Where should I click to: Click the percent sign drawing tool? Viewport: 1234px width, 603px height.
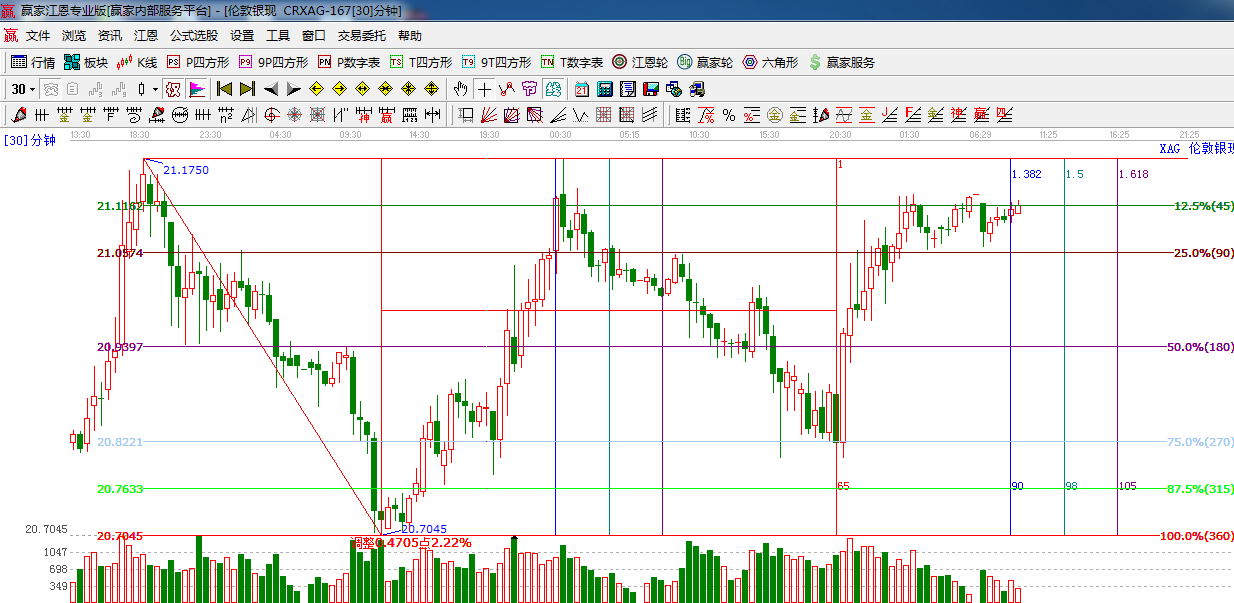[729, 115]
